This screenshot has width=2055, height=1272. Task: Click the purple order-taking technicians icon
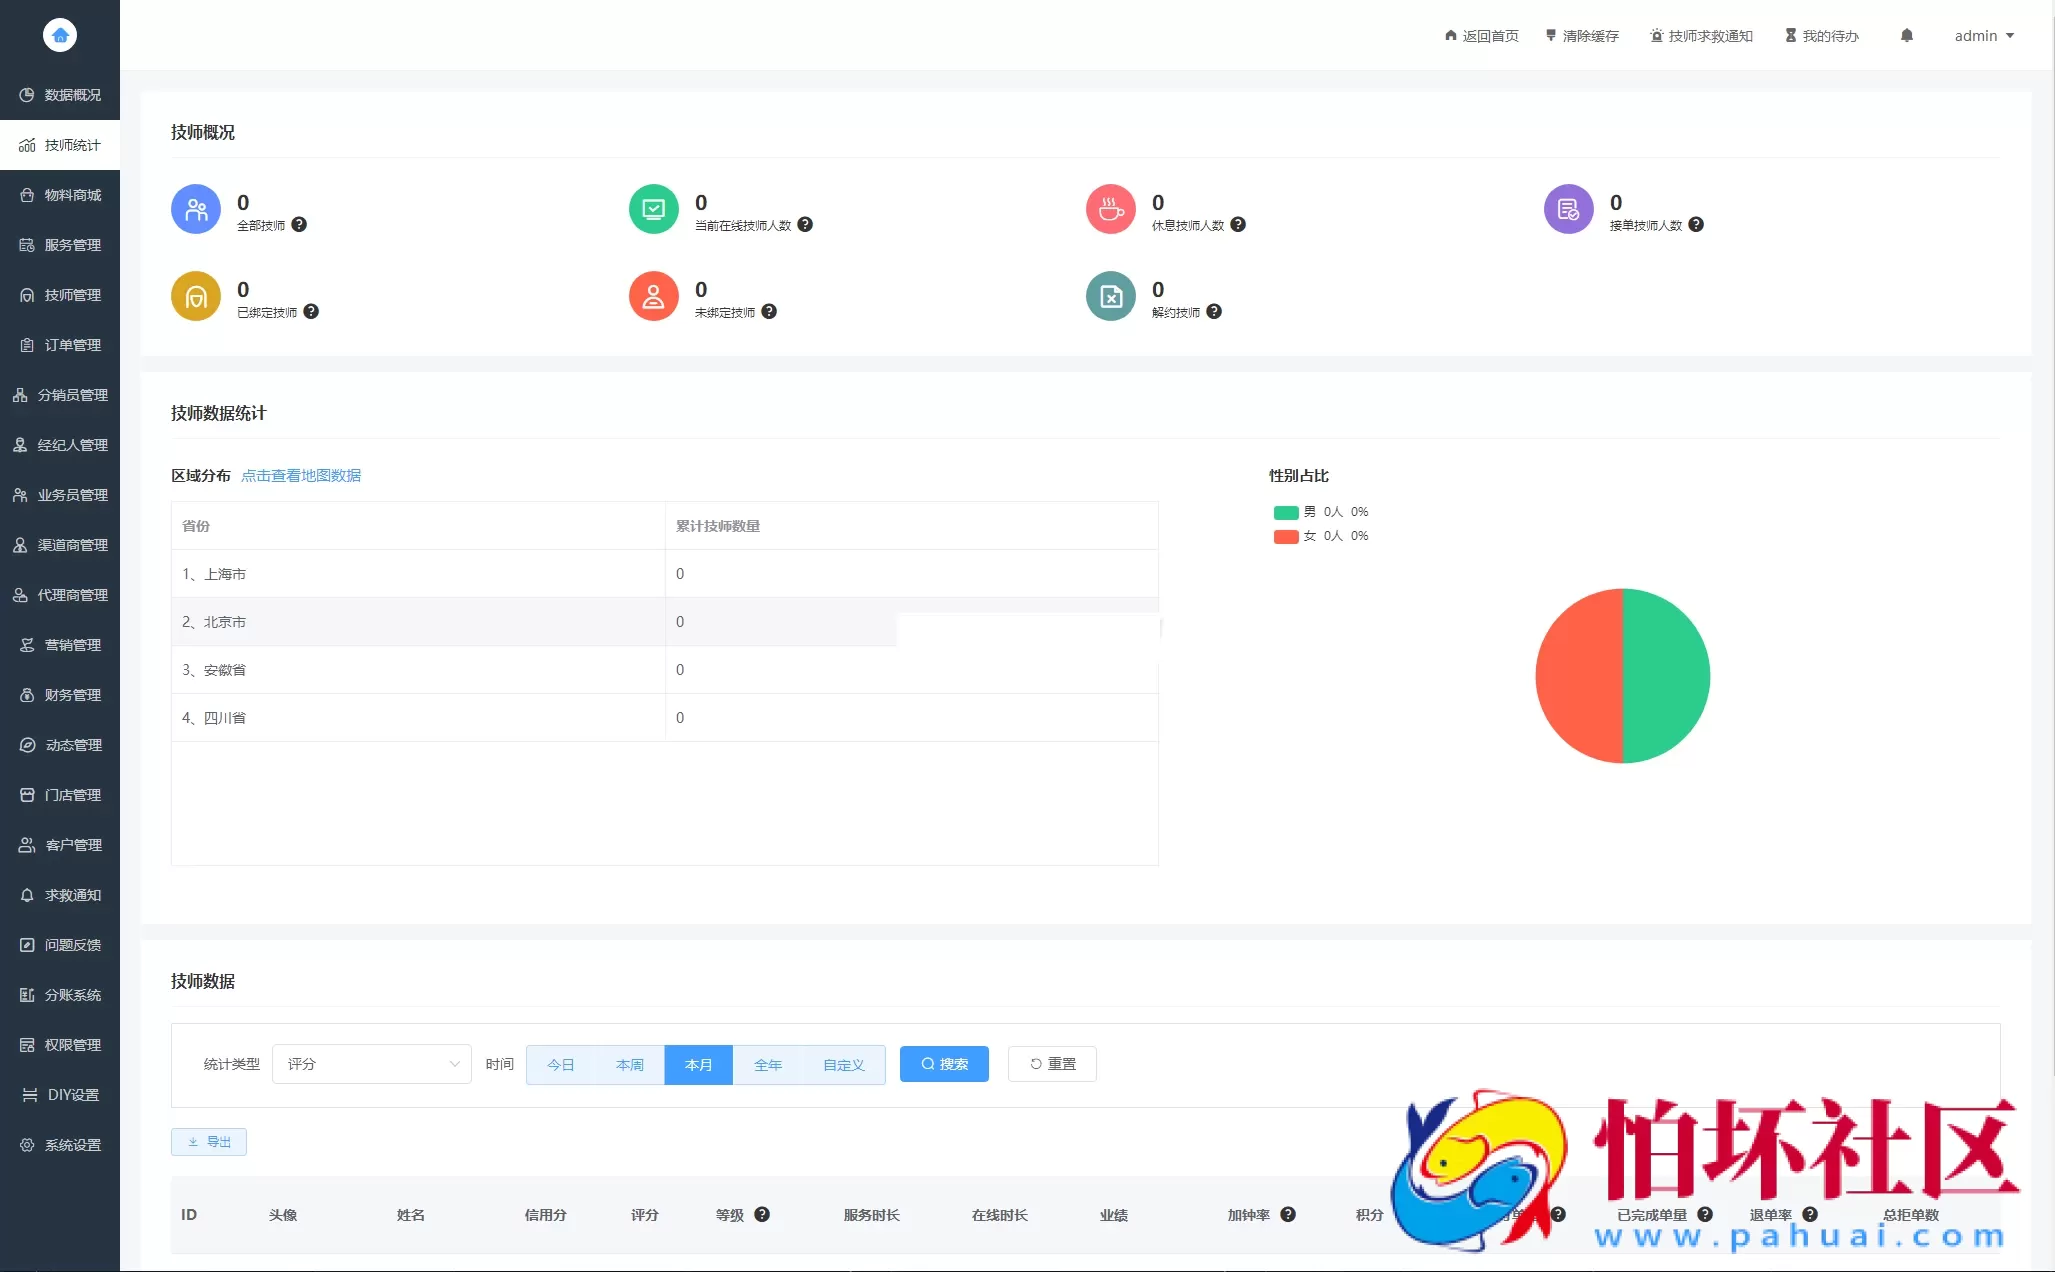coord(1568,210)
